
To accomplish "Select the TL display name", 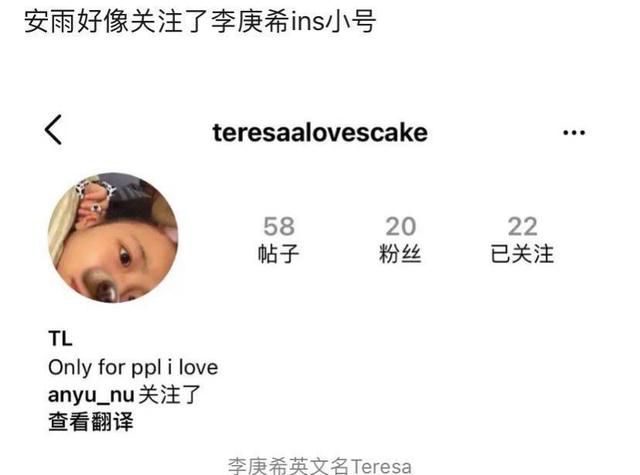I will click(60, 339).
